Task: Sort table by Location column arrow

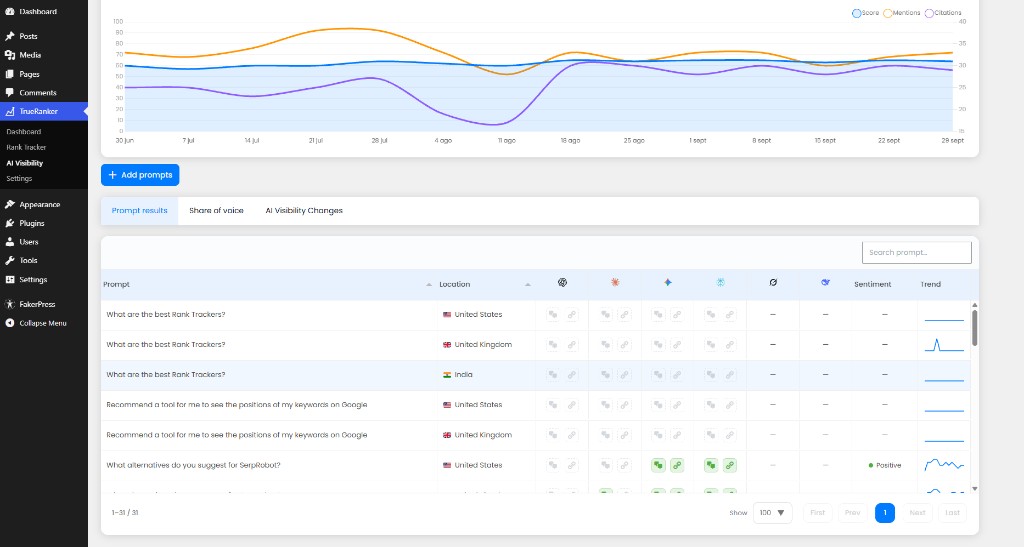Action: [x=528, y=285]
